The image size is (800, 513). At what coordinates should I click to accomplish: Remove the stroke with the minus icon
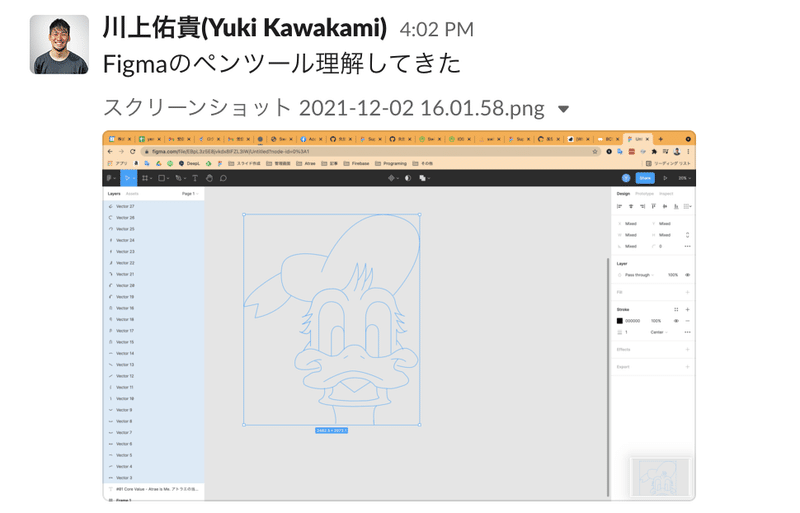(x=687, y=321)
